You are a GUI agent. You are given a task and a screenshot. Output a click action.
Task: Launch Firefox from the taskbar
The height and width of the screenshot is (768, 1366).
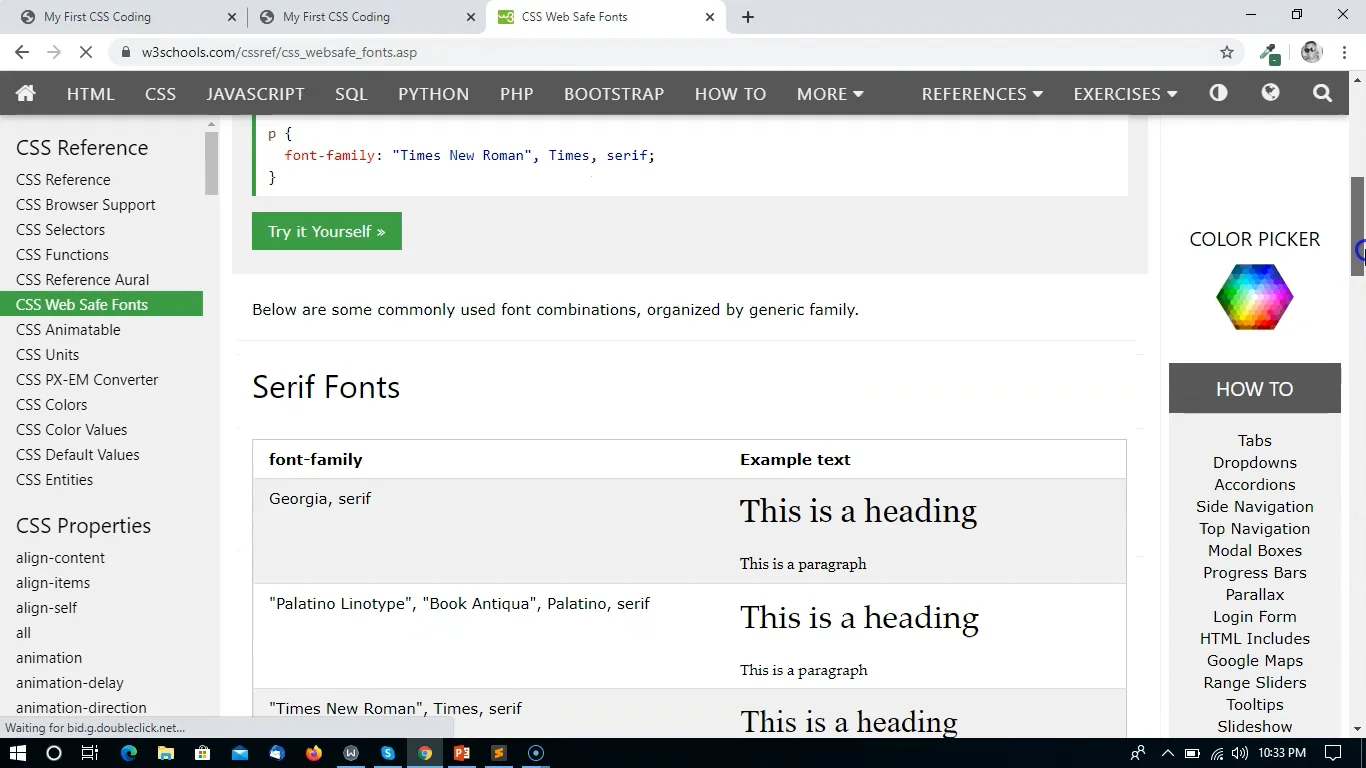pos(314,753)
